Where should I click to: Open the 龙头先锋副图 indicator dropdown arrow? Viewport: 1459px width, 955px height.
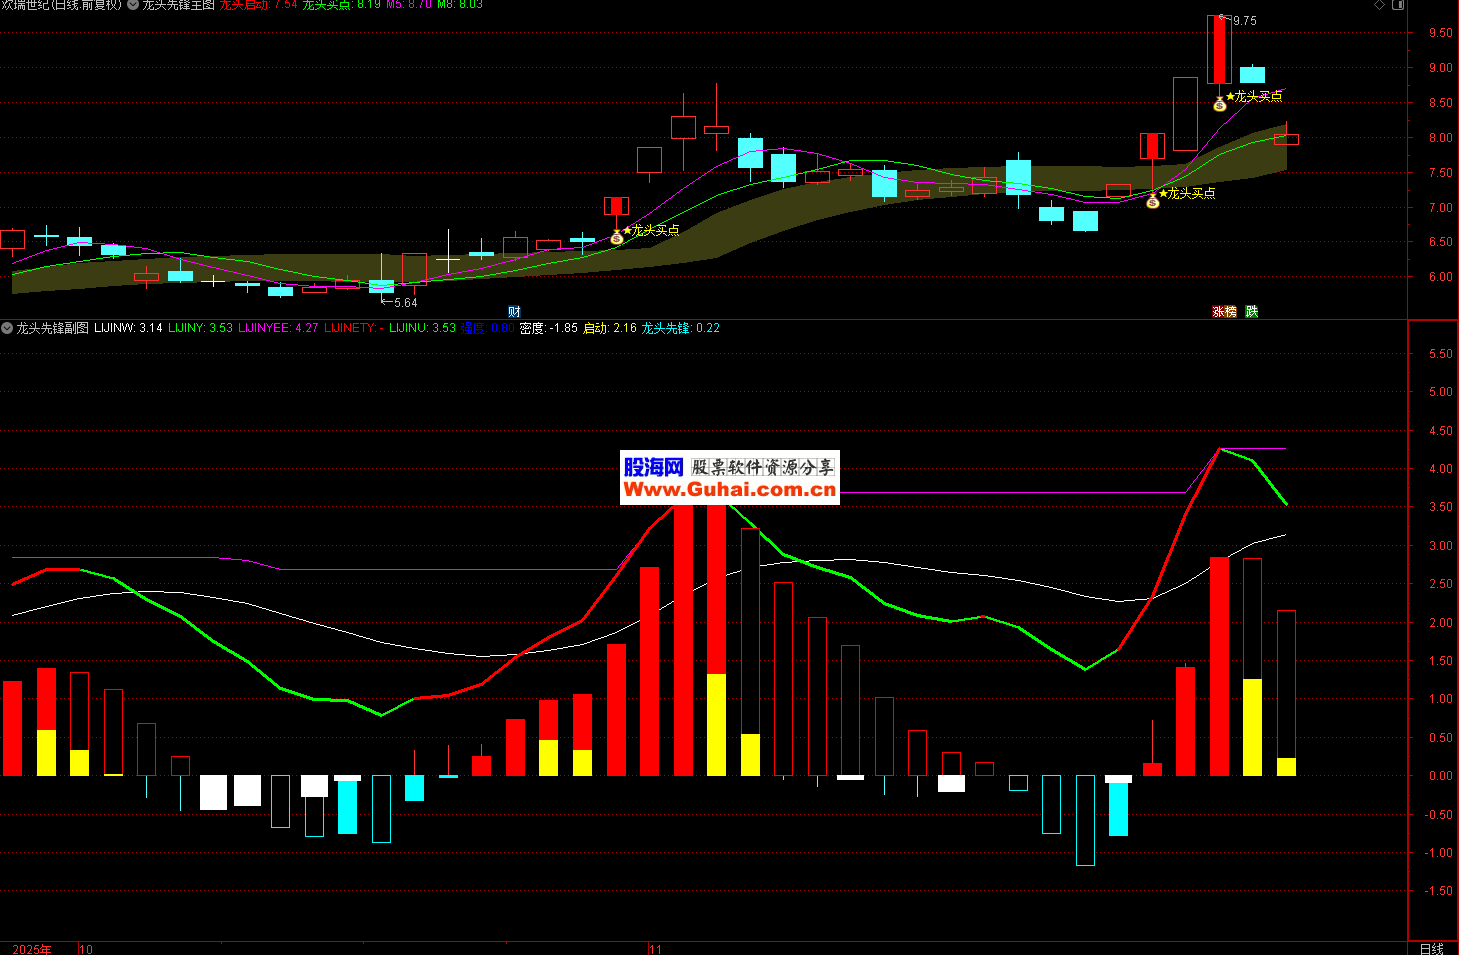coord(7,328)
